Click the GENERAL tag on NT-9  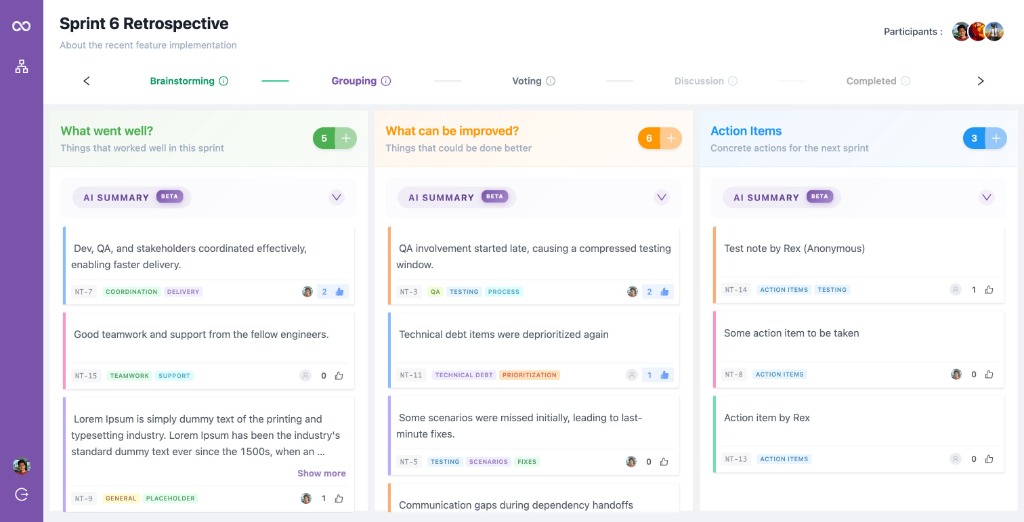(120, 498)
